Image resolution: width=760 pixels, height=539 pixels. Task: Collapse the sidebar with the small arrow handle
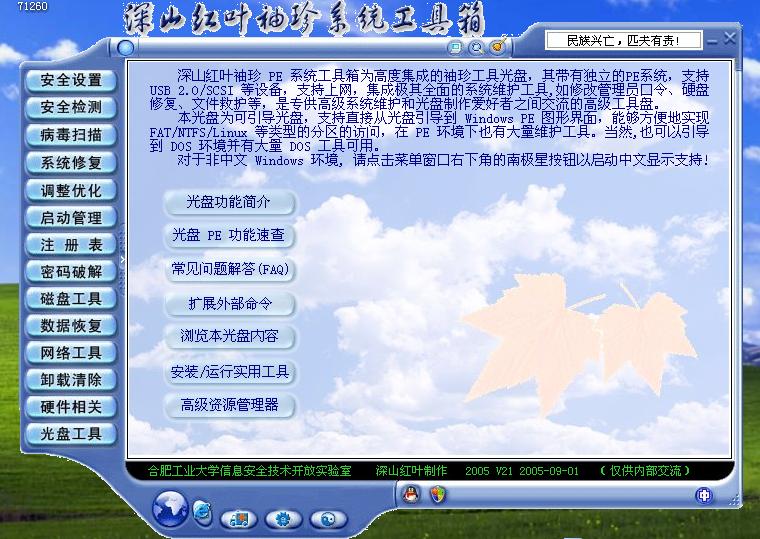pyautogui.click(x=123, y=260)
